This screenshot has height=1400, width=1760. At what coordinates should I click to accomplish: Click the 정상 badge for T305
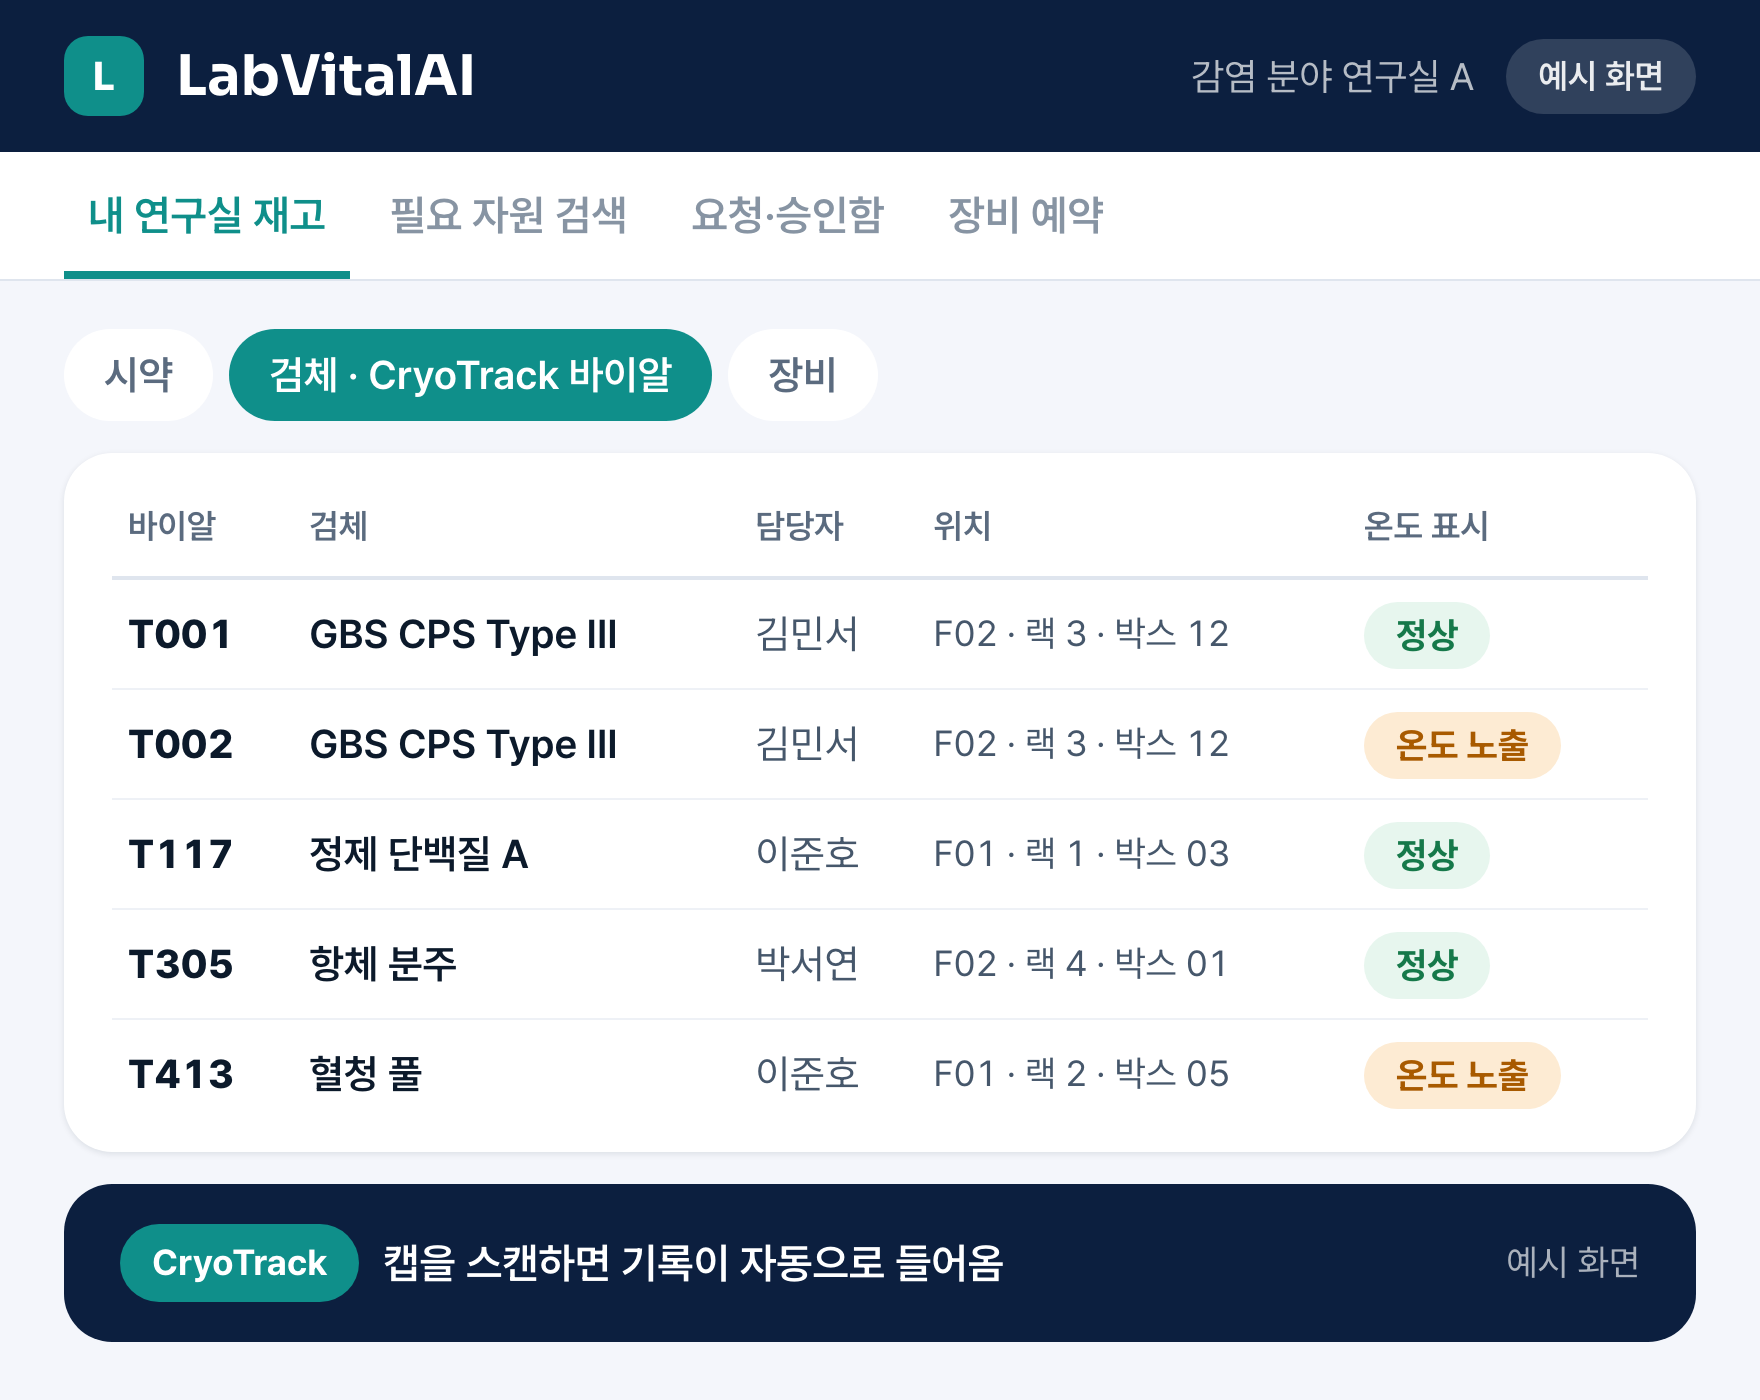coord(1427,965)
